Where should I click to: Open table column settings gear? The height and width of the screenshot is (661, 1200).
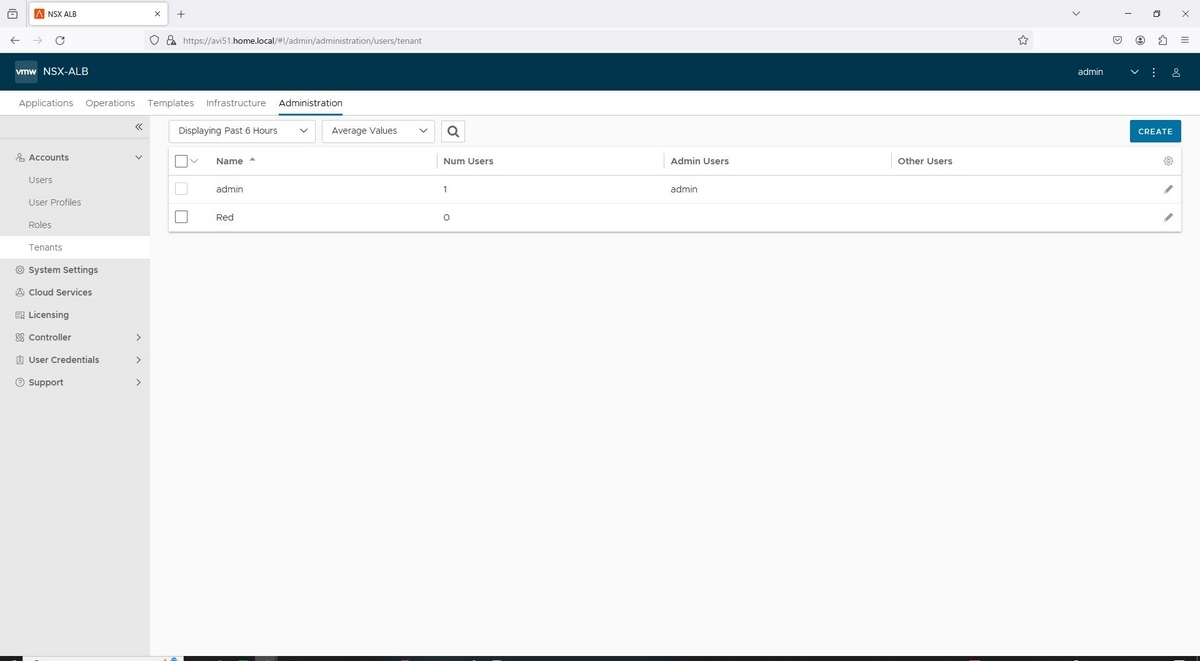click(x=1168, y=161)
